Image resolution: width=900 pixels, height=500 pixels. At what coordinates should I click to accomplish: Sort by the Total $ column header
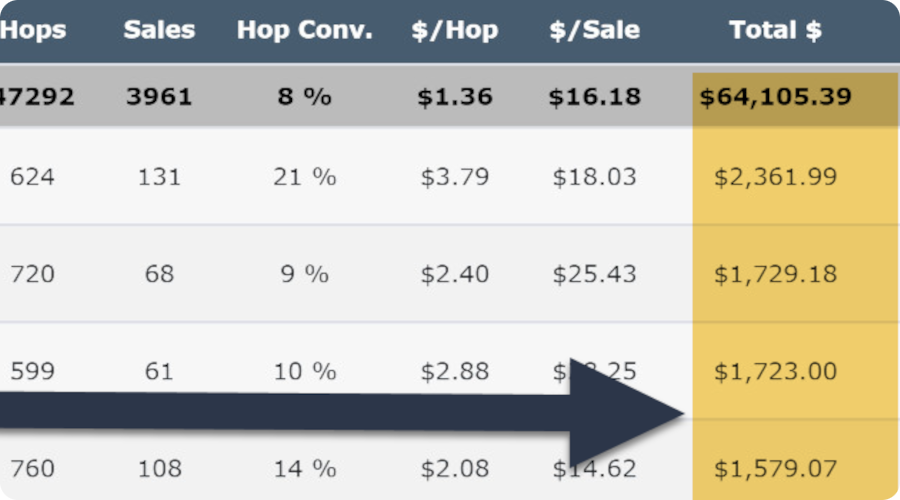point(775,30)
